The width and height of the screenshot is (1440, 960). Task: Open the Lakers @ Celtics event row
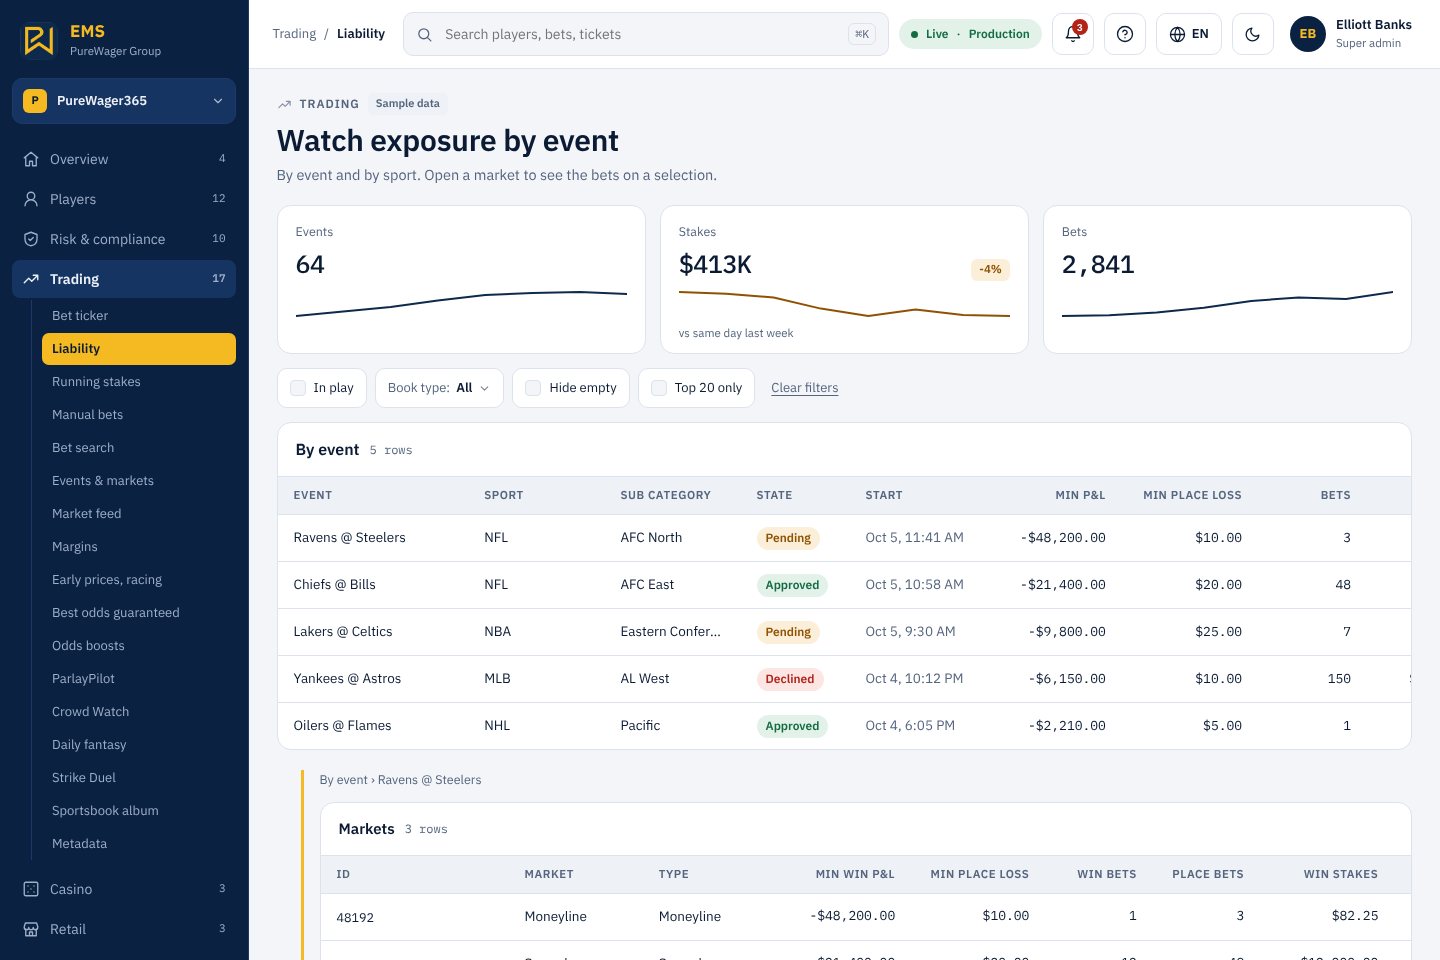(x=844, y=632)
